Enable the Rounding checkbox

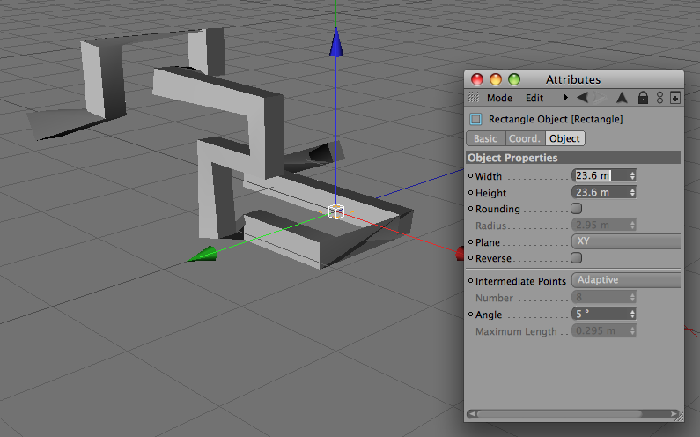pyautogui.click(x=576, y=208)
